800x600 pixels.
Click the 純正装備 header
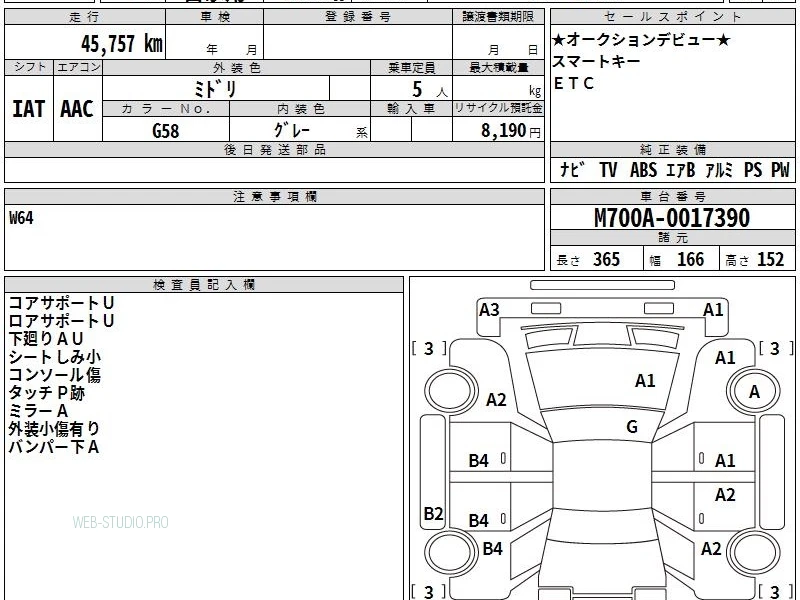[672, 149]
